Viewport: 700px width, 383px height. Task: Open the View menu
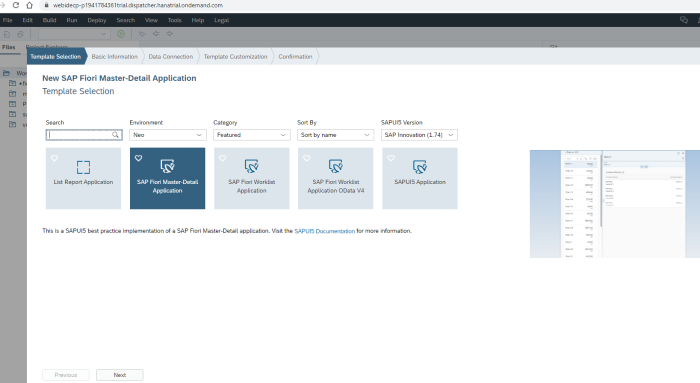coord(151,20)
